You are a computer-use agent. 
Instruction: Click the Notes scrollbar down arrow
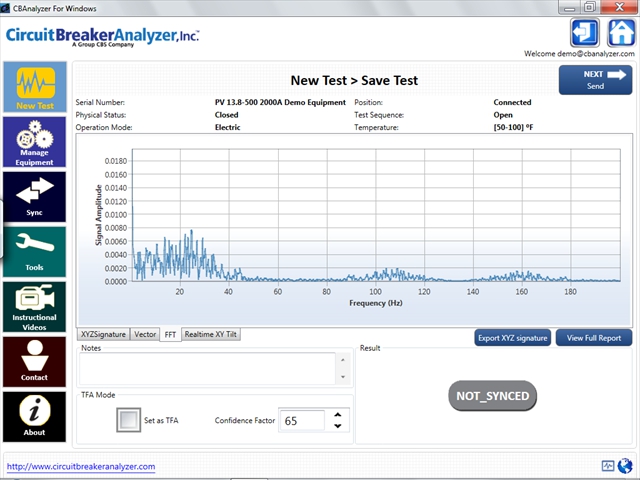(x=343, y=377)
